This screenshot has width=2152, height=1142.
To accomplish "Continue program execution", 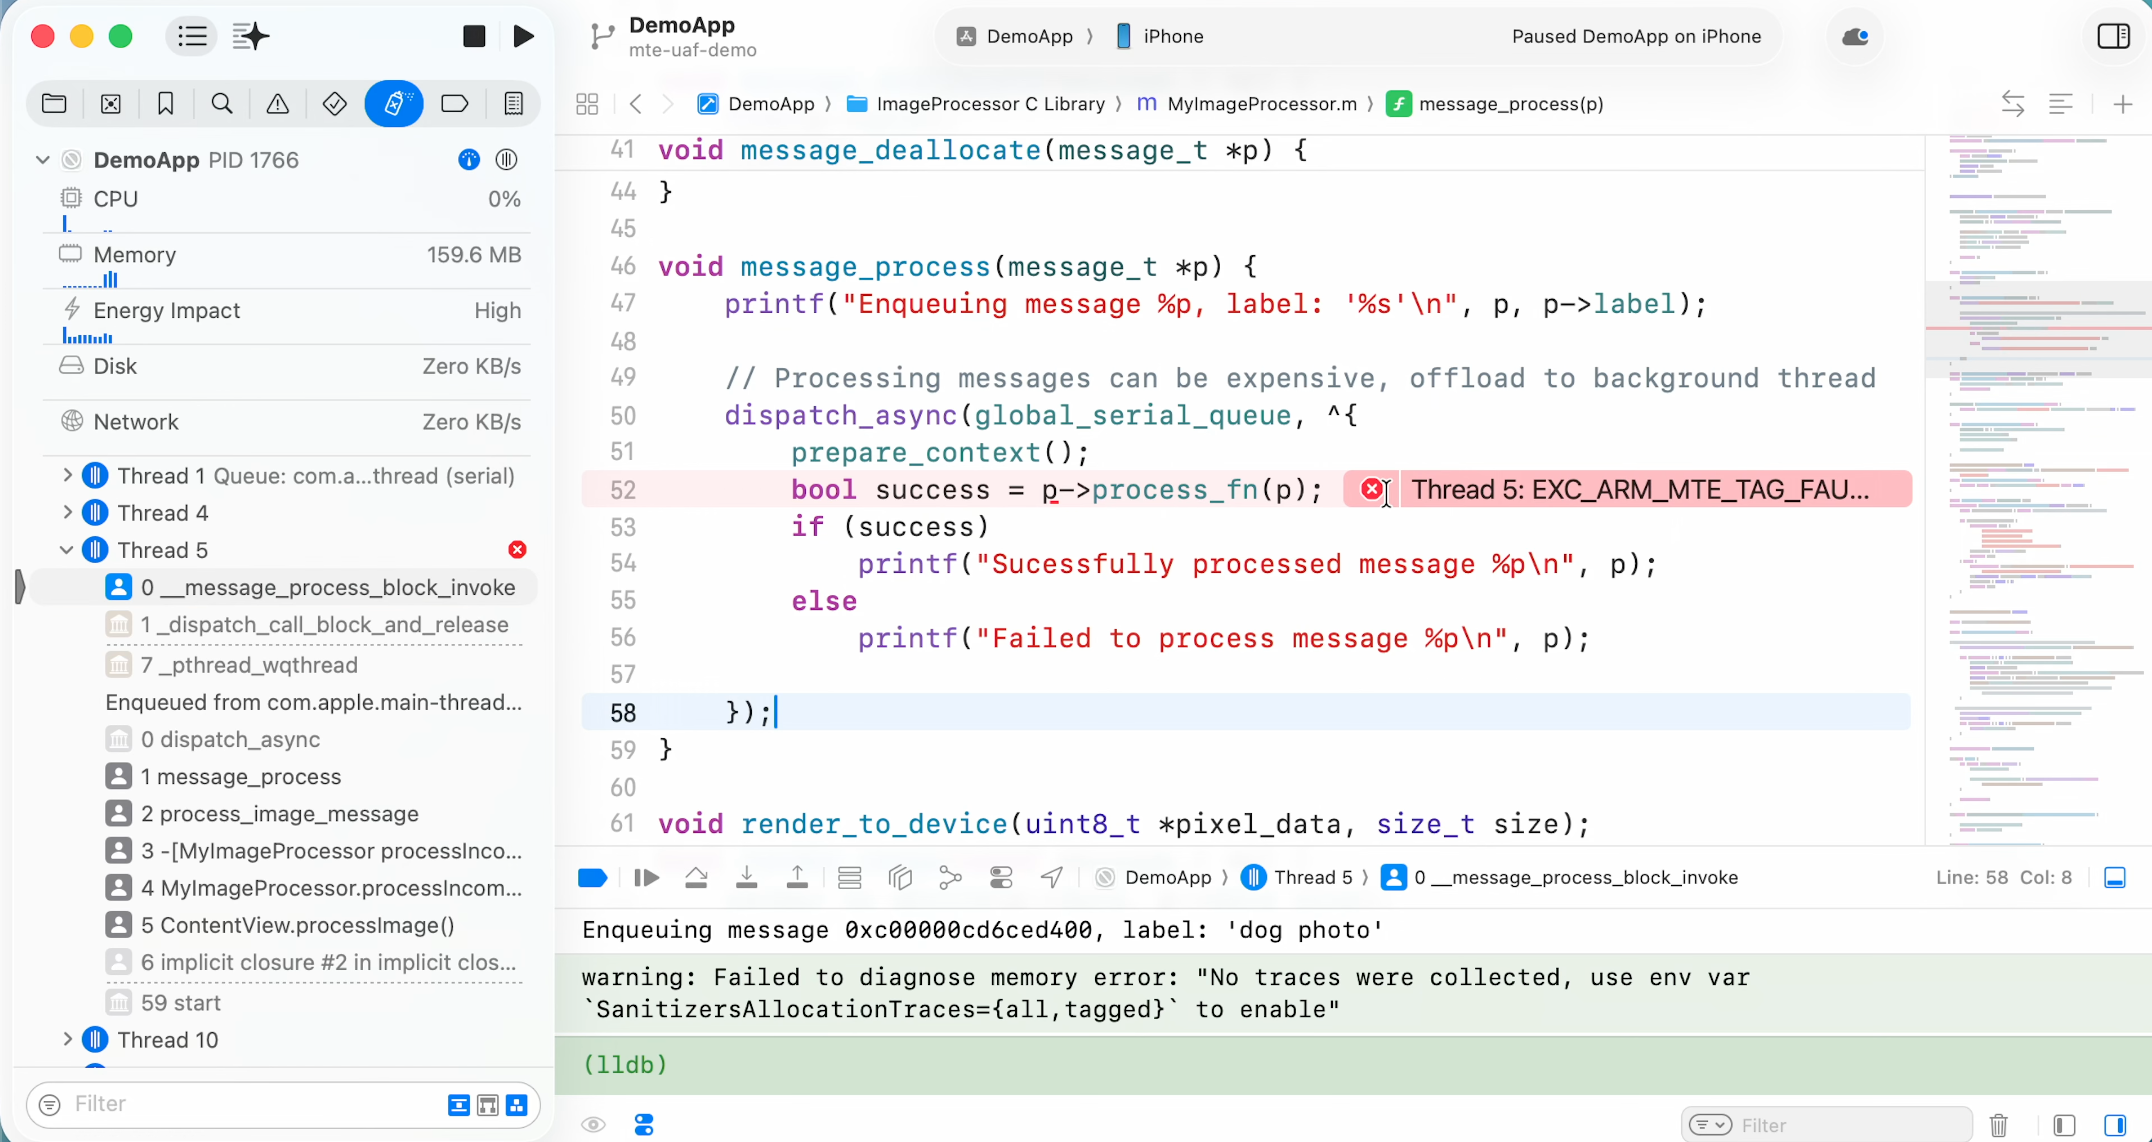I will coord(646,878).
